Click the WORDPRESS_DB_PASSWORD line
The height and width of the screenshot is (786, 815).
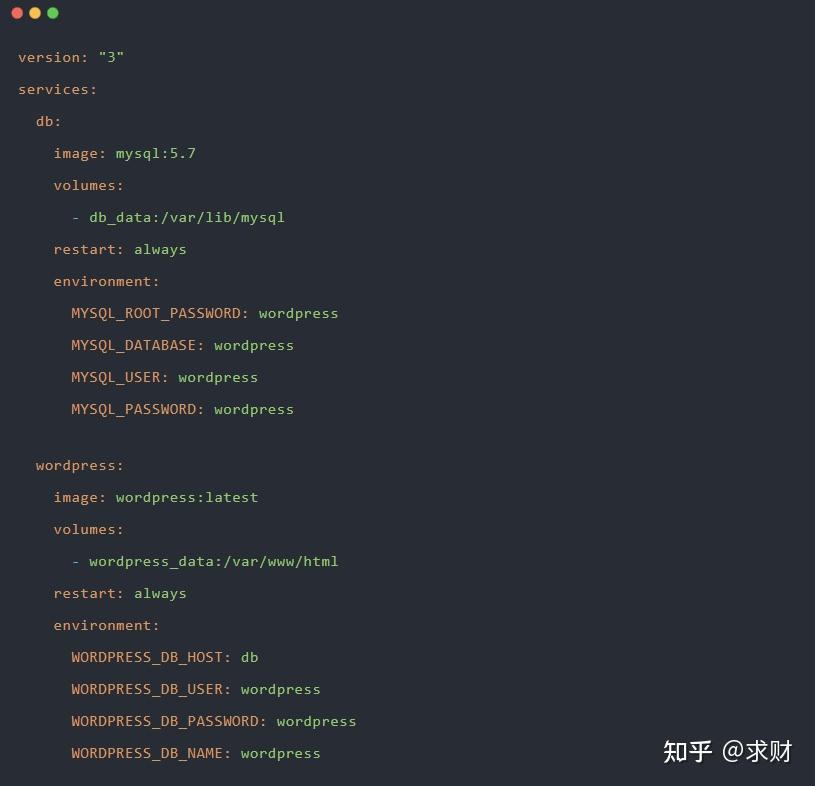[x=214, y=722]
